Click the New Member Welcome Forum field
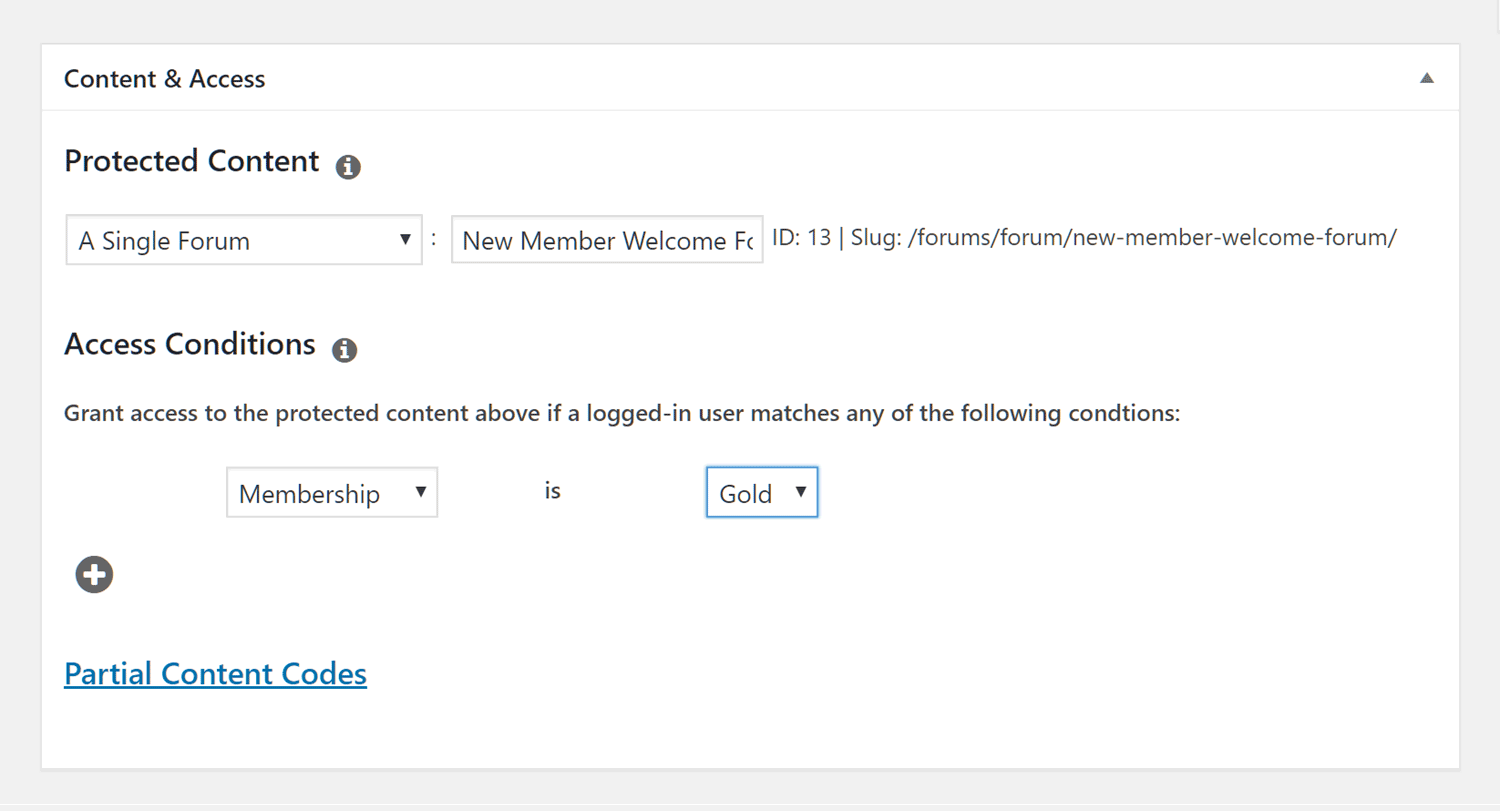 click(x=607, y=240)
